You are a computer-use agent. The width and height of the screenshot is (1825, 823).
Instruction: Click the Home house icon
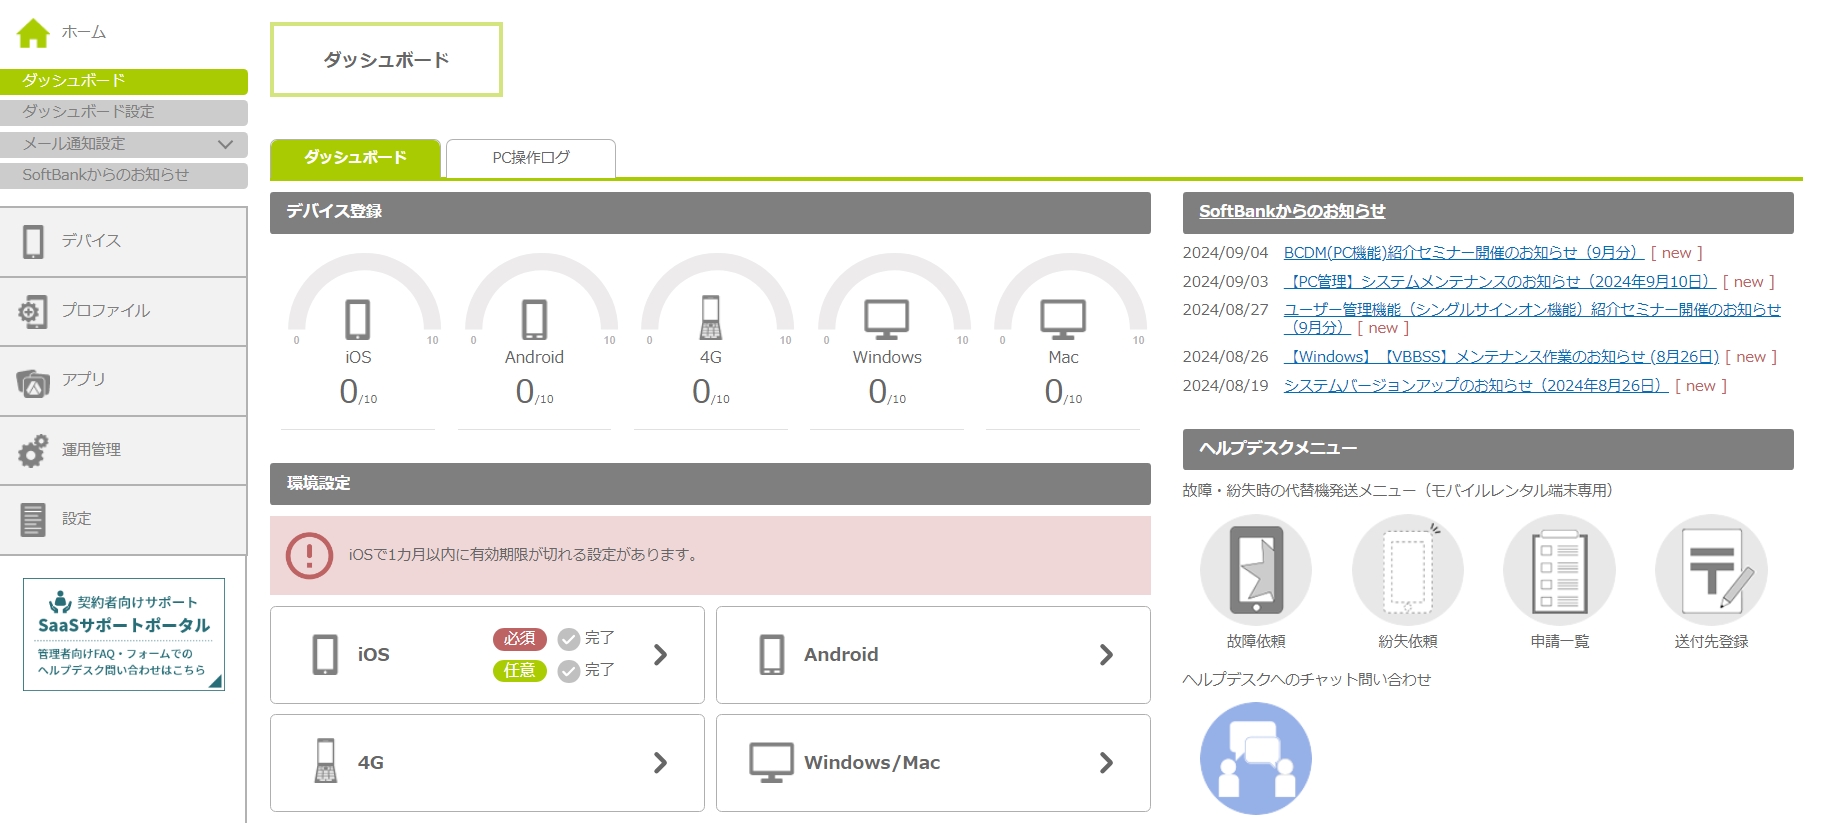(x=33, y=33)
